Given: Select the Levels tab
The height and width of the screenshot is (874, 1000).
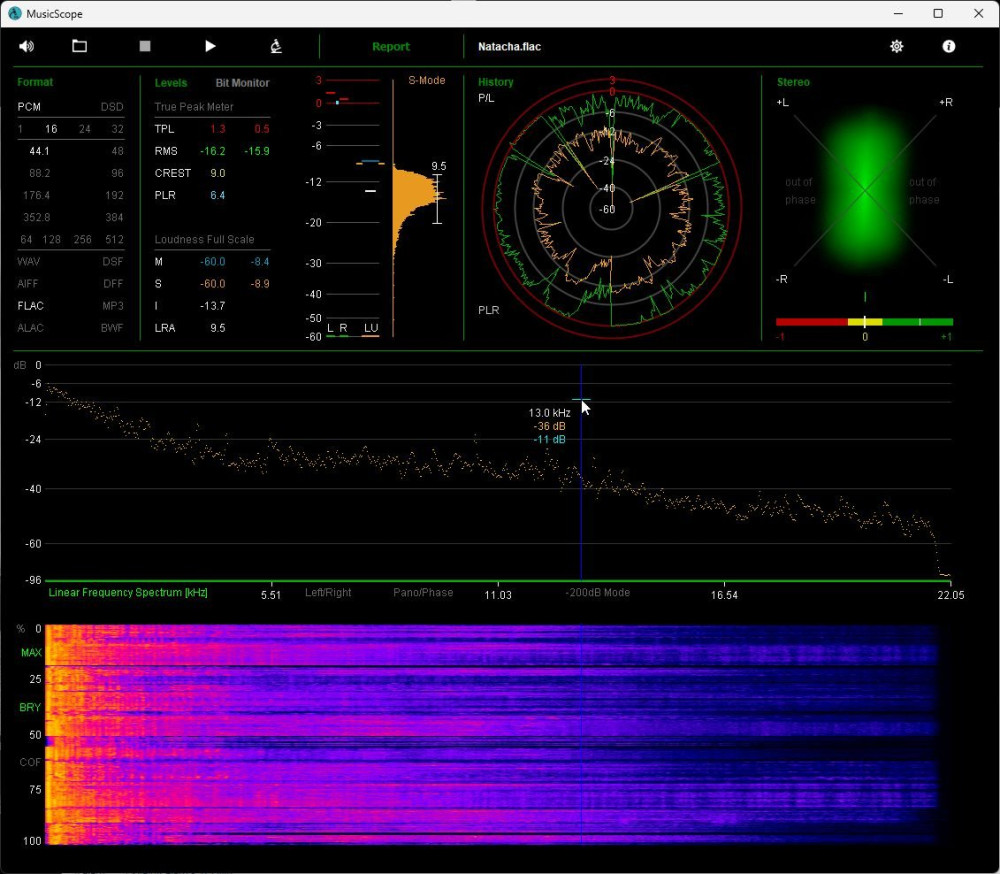Looking at the screenshot, I should pos(171,83).
